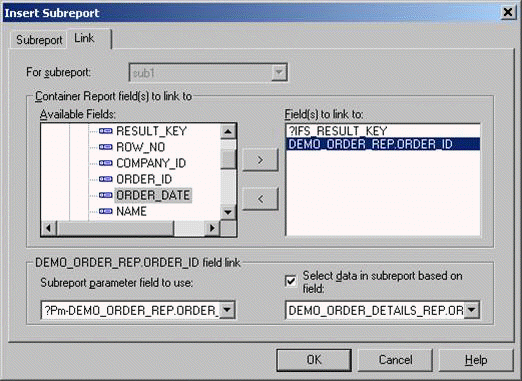
Task: Close the Insert Subreport dialog
Action: coord(508,12)
